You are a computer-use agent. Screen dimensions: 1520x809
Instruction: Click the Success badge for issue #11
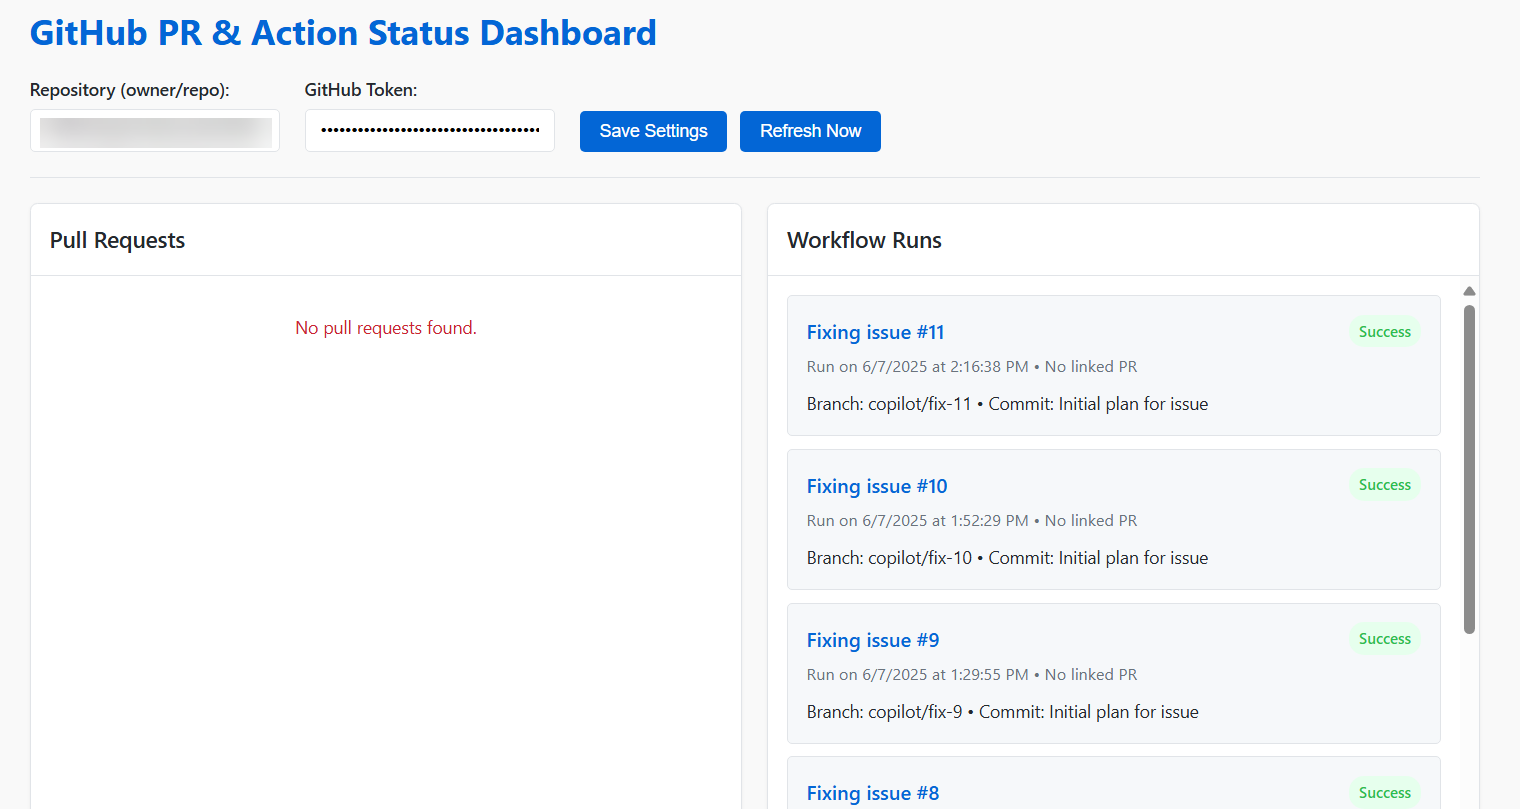pos(1384,332)
